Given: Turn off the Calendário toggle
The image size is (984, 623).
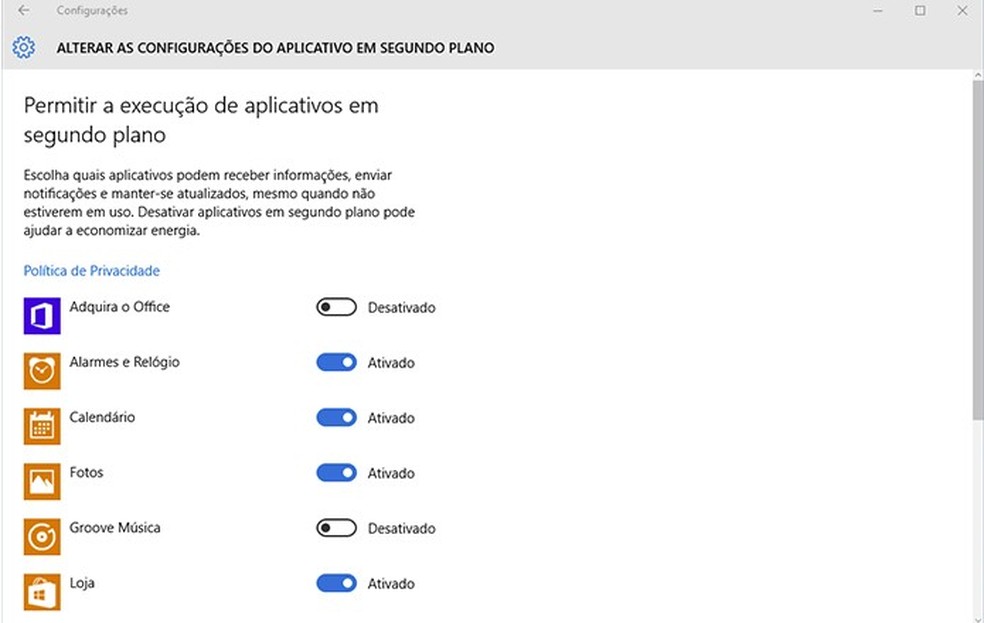Looking at the screenshot, I should (336, 417).
